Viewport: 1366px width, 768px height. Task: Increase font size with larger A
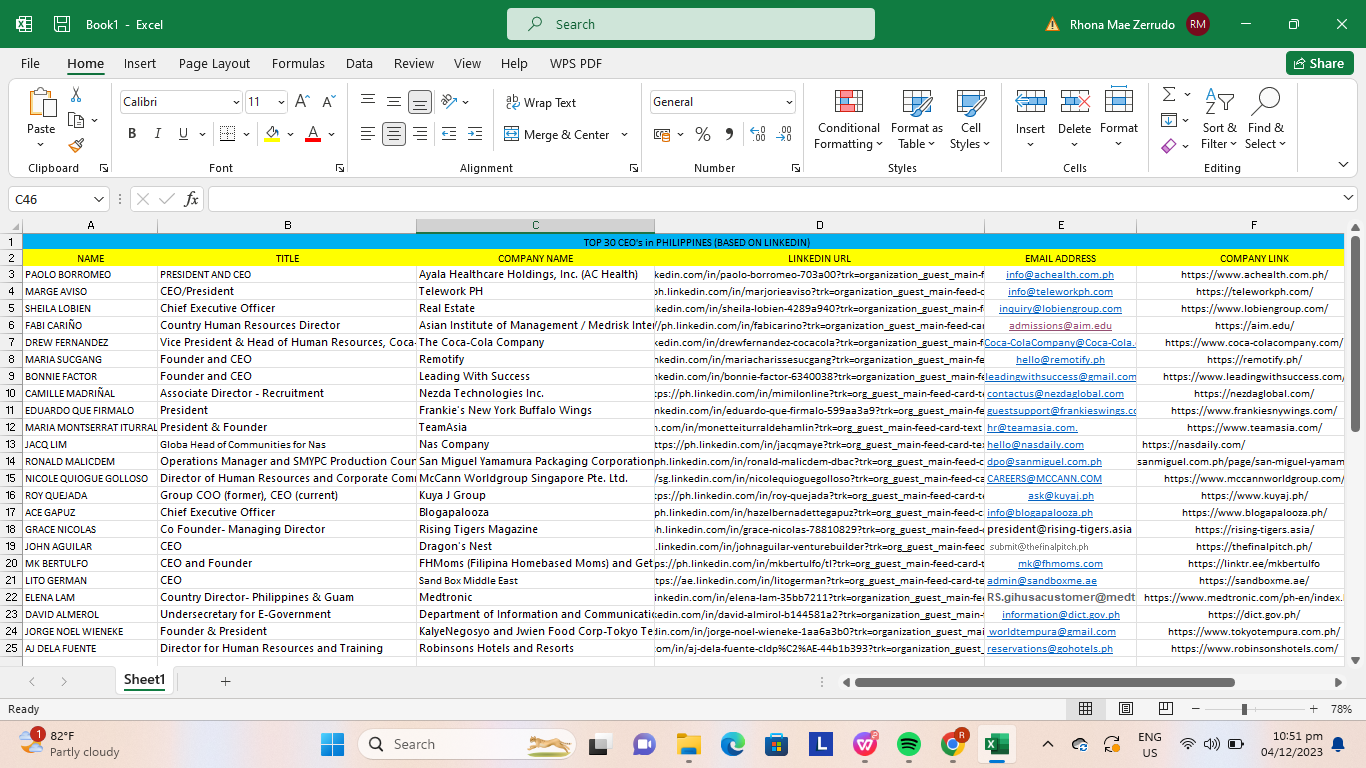304,102
